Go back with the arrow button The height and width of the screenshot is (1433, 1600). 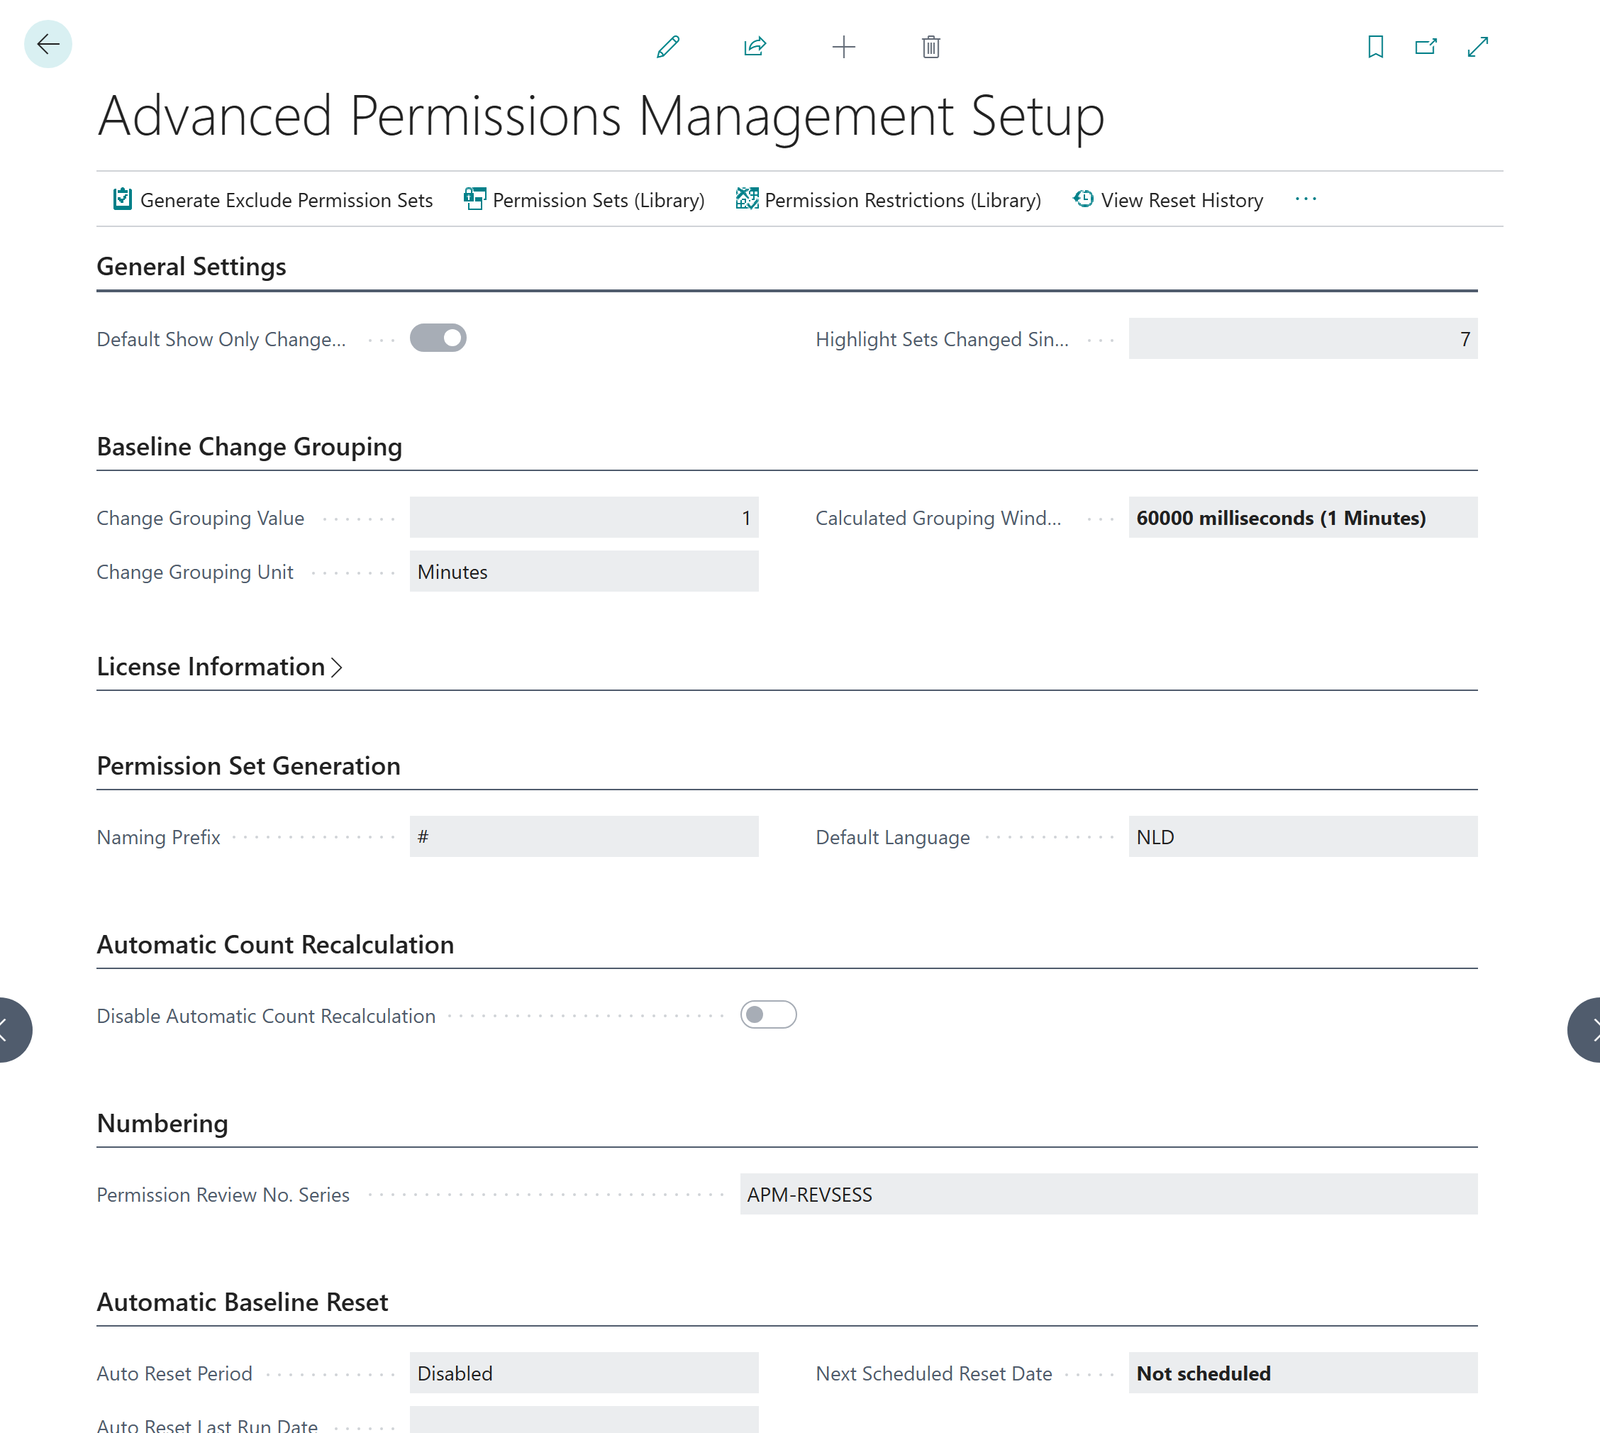coord(48,44)
